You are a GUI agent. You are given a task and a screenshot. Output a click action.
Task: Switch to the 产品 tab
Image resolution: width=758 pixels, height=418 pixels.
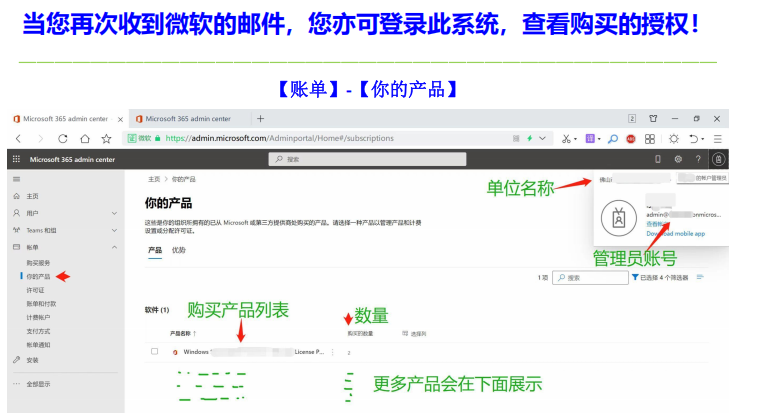tap(155, 250)
